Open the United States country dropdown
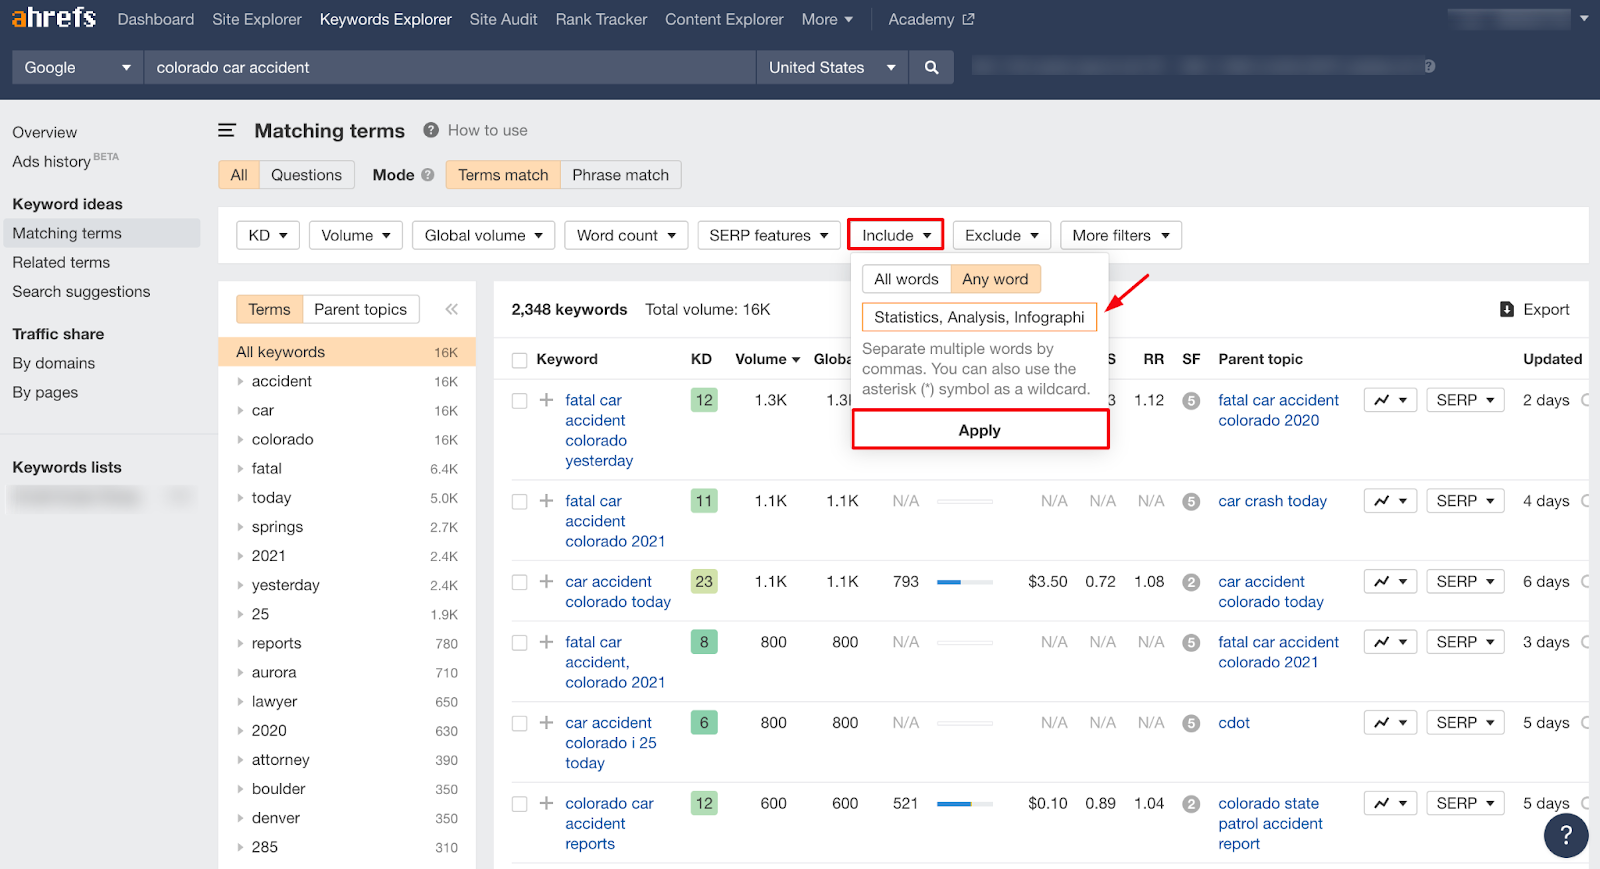 [832, 67]
